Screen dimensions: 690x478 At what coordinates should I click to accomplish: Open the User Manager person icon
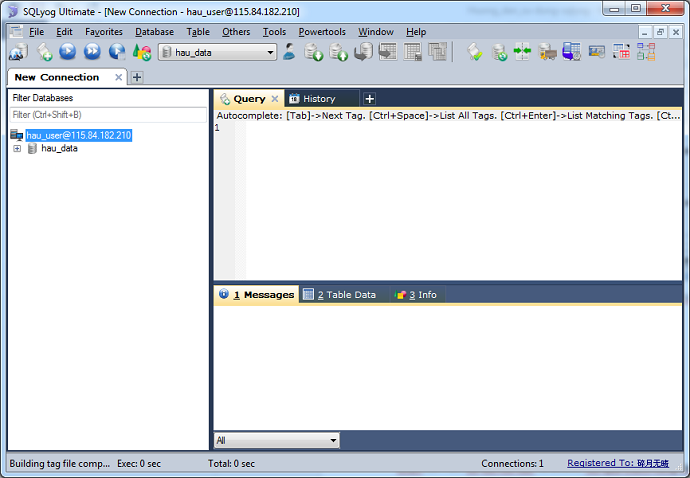click(x=289, y=52)
